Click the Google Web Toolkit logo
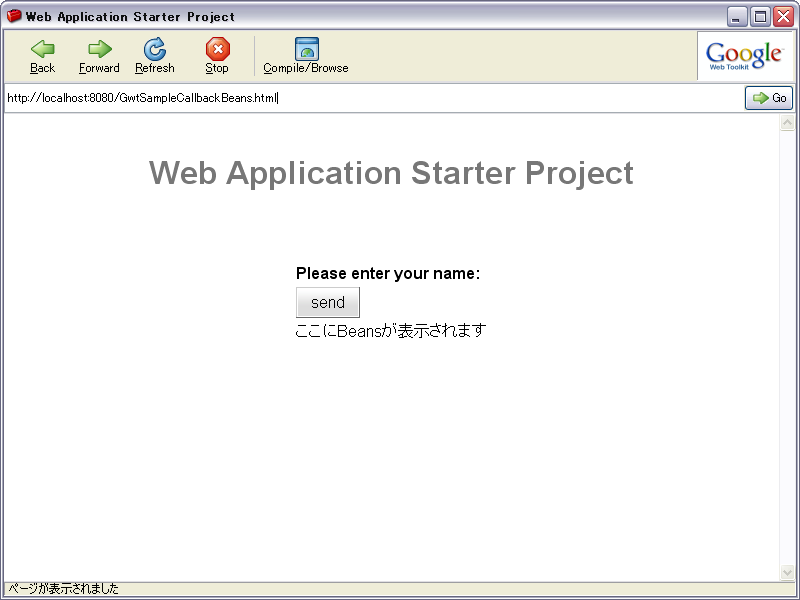 (743, 55)
